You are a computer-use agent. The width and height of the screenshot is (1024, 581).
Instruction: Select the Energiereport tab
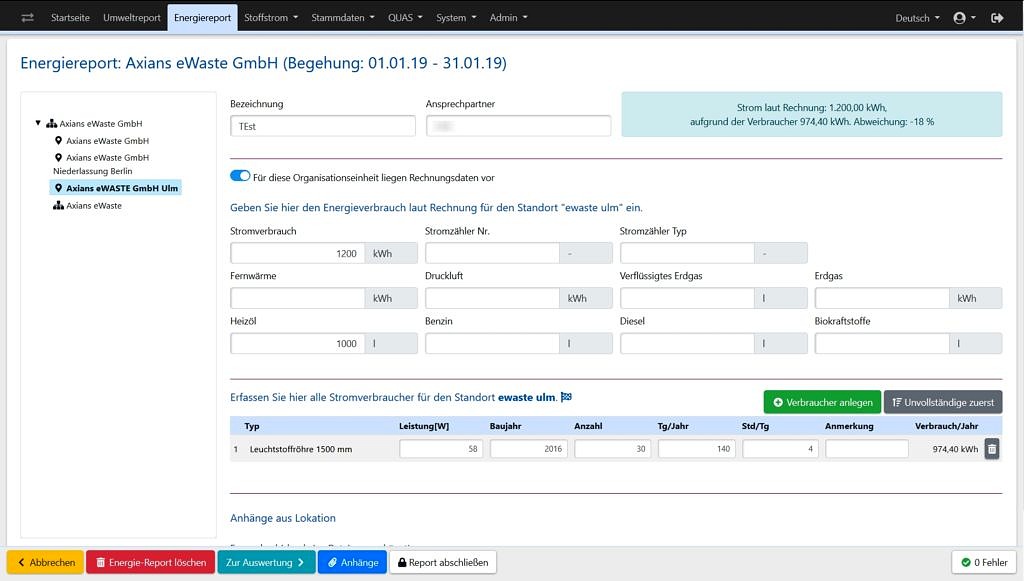[x=202, y=18]
